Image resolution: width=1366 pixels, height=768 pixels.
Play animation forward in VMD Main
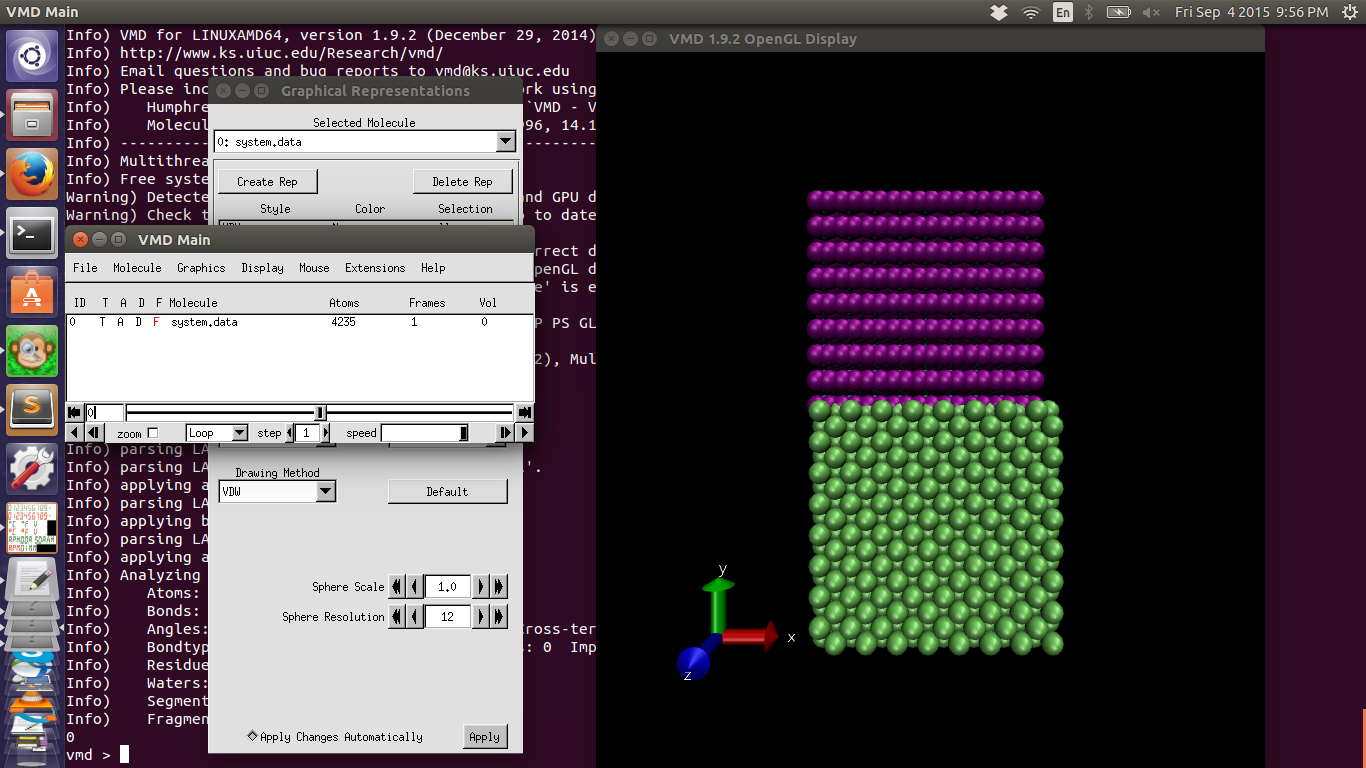click(524, 432)
